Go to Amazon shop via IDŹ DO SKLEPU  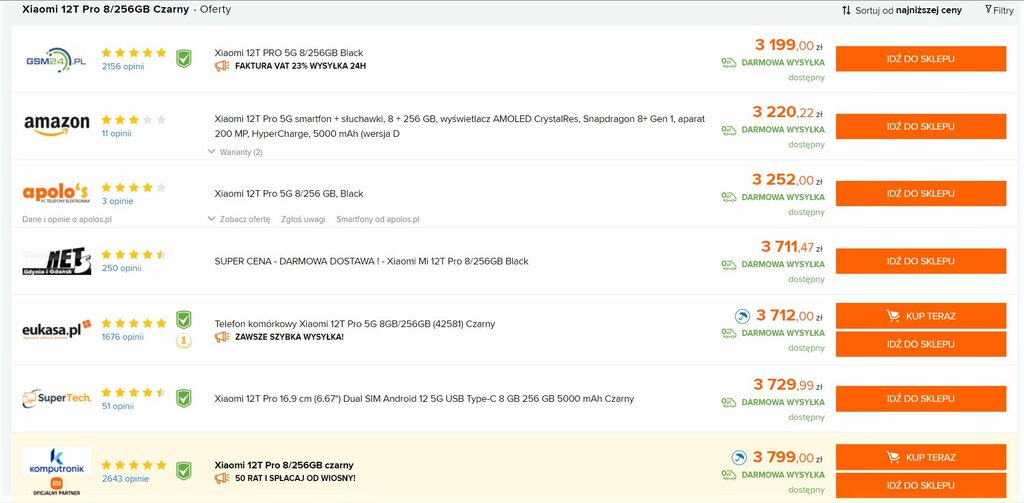tap(921, 126)
